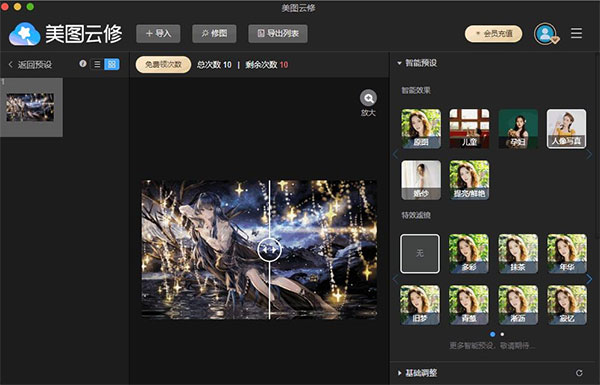The height and width of the screenshot is (385, 600).
Task: Click the 修图 retouch tab button
Action: point(214,34)
